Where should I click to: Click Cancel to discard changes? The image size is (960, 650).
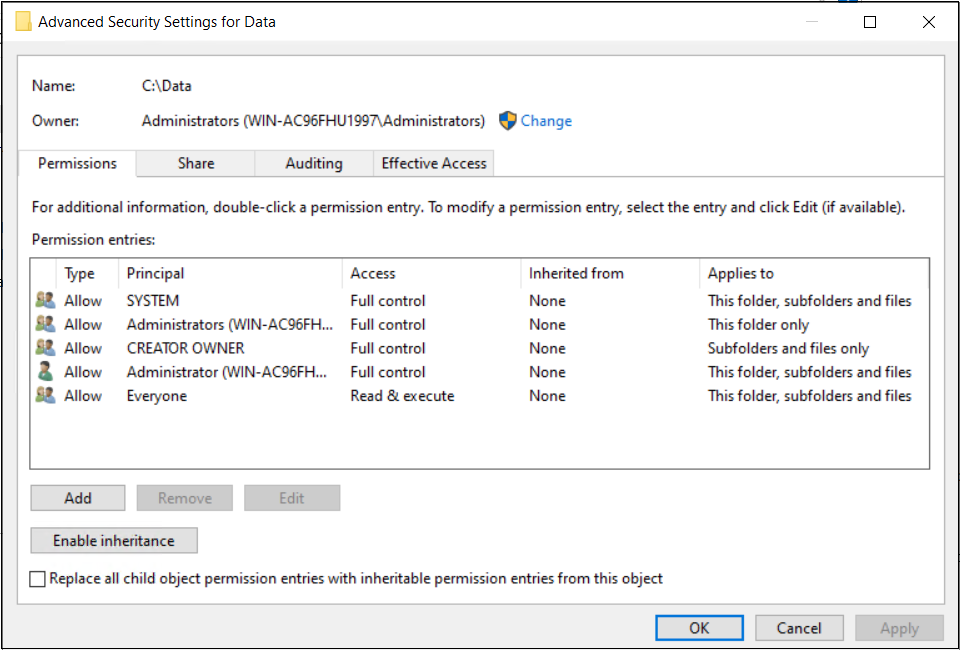(x=799, y=628)
